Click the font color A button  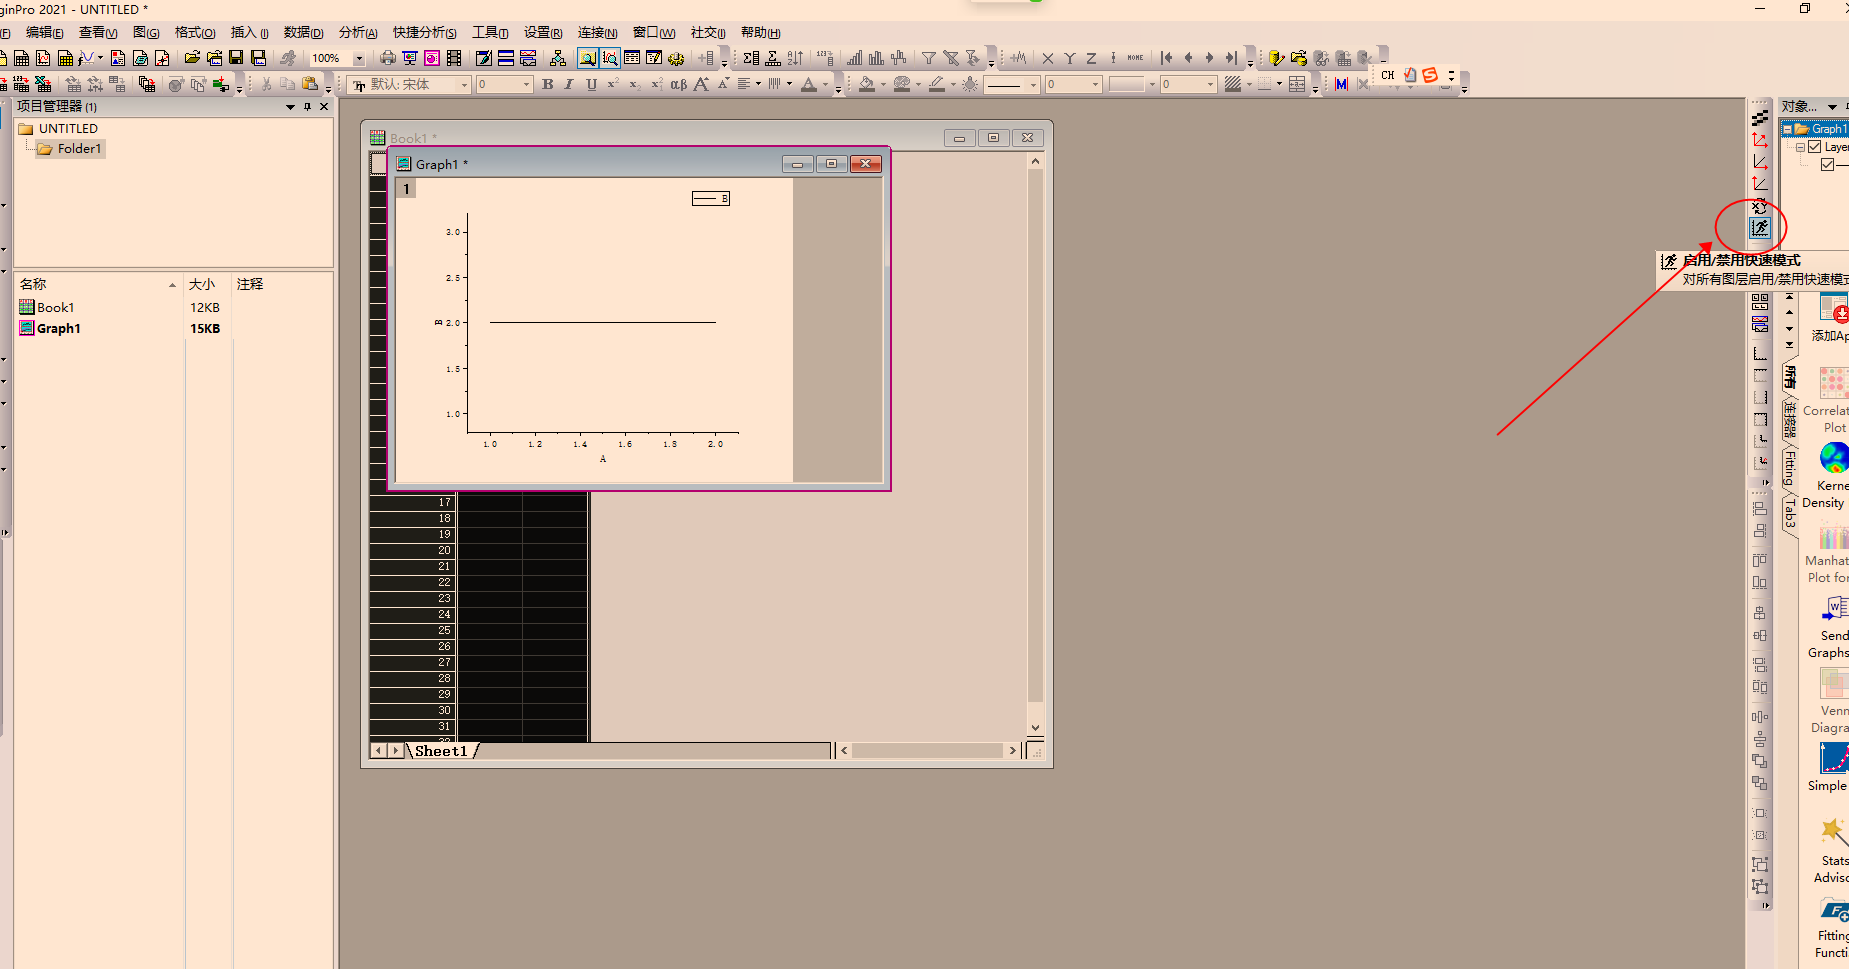click(808, 85)
